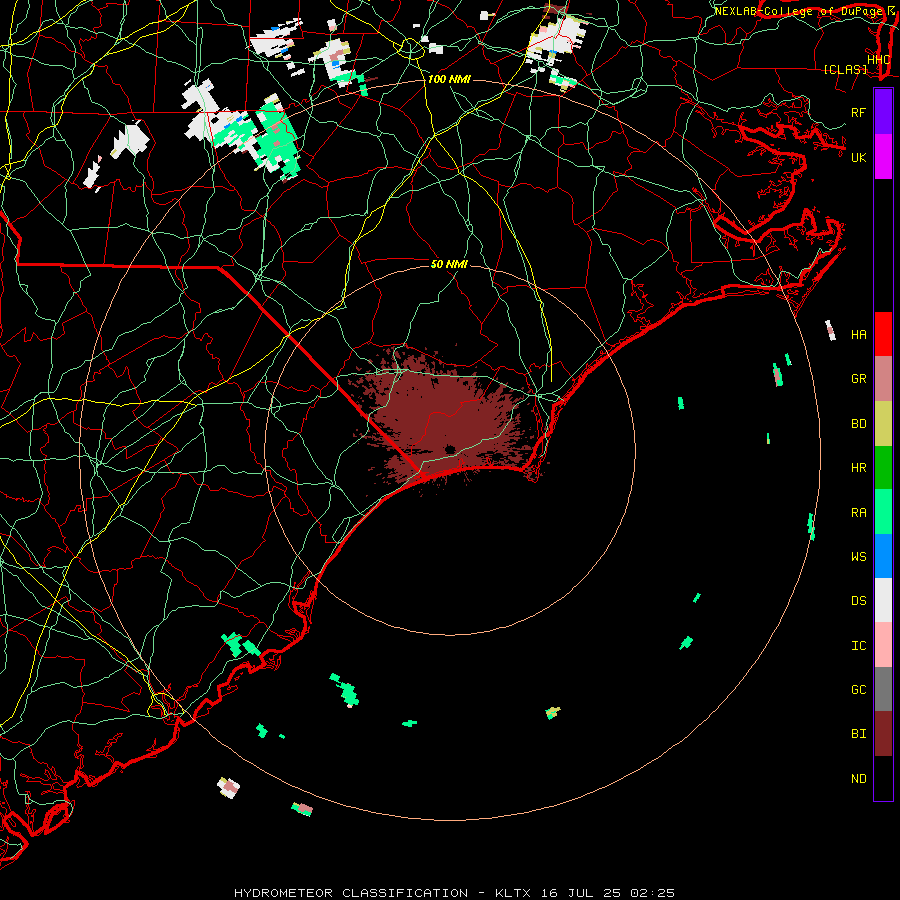900x900 pixels.
Task: Click the [CLAS] units label
Action: click(x=845, y=69)
